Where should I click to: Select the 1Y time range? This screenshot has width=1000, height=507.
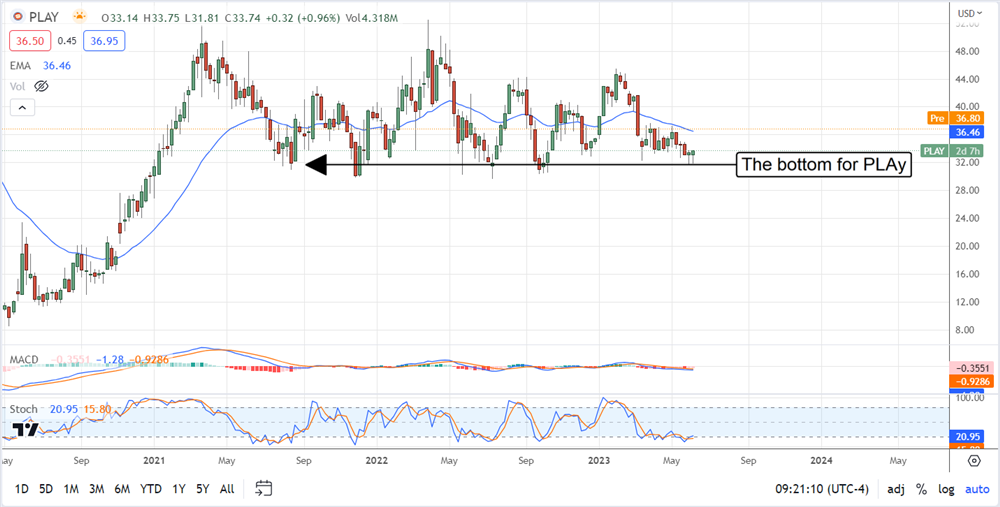(x=179, y=489)
